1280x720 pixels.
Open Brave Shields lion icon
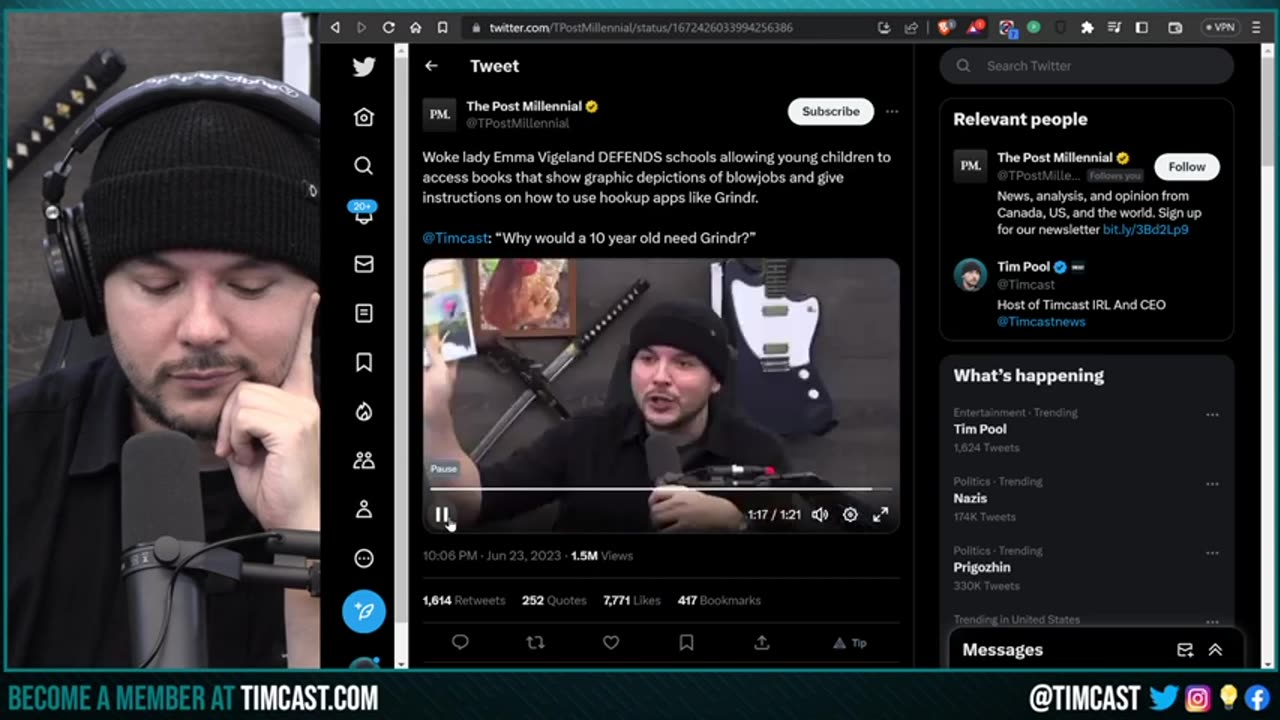tap(945, 27)
